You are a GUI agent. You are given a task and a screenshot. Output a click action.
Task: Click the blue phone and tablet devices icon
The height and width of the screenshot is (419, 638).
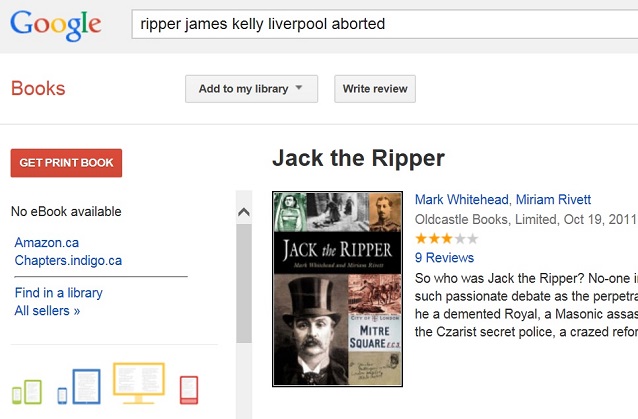[79, 386]
